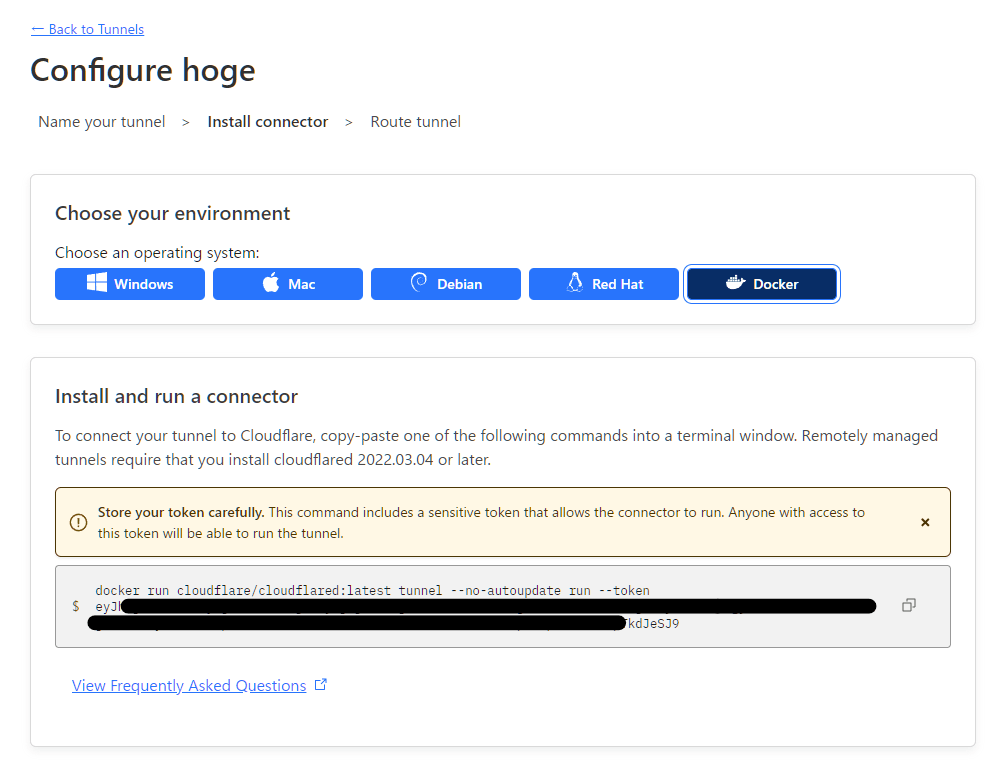This screenshot has width=1005, height=770.
Task: Jump to Route tunnel step
Action: (415, 122)
